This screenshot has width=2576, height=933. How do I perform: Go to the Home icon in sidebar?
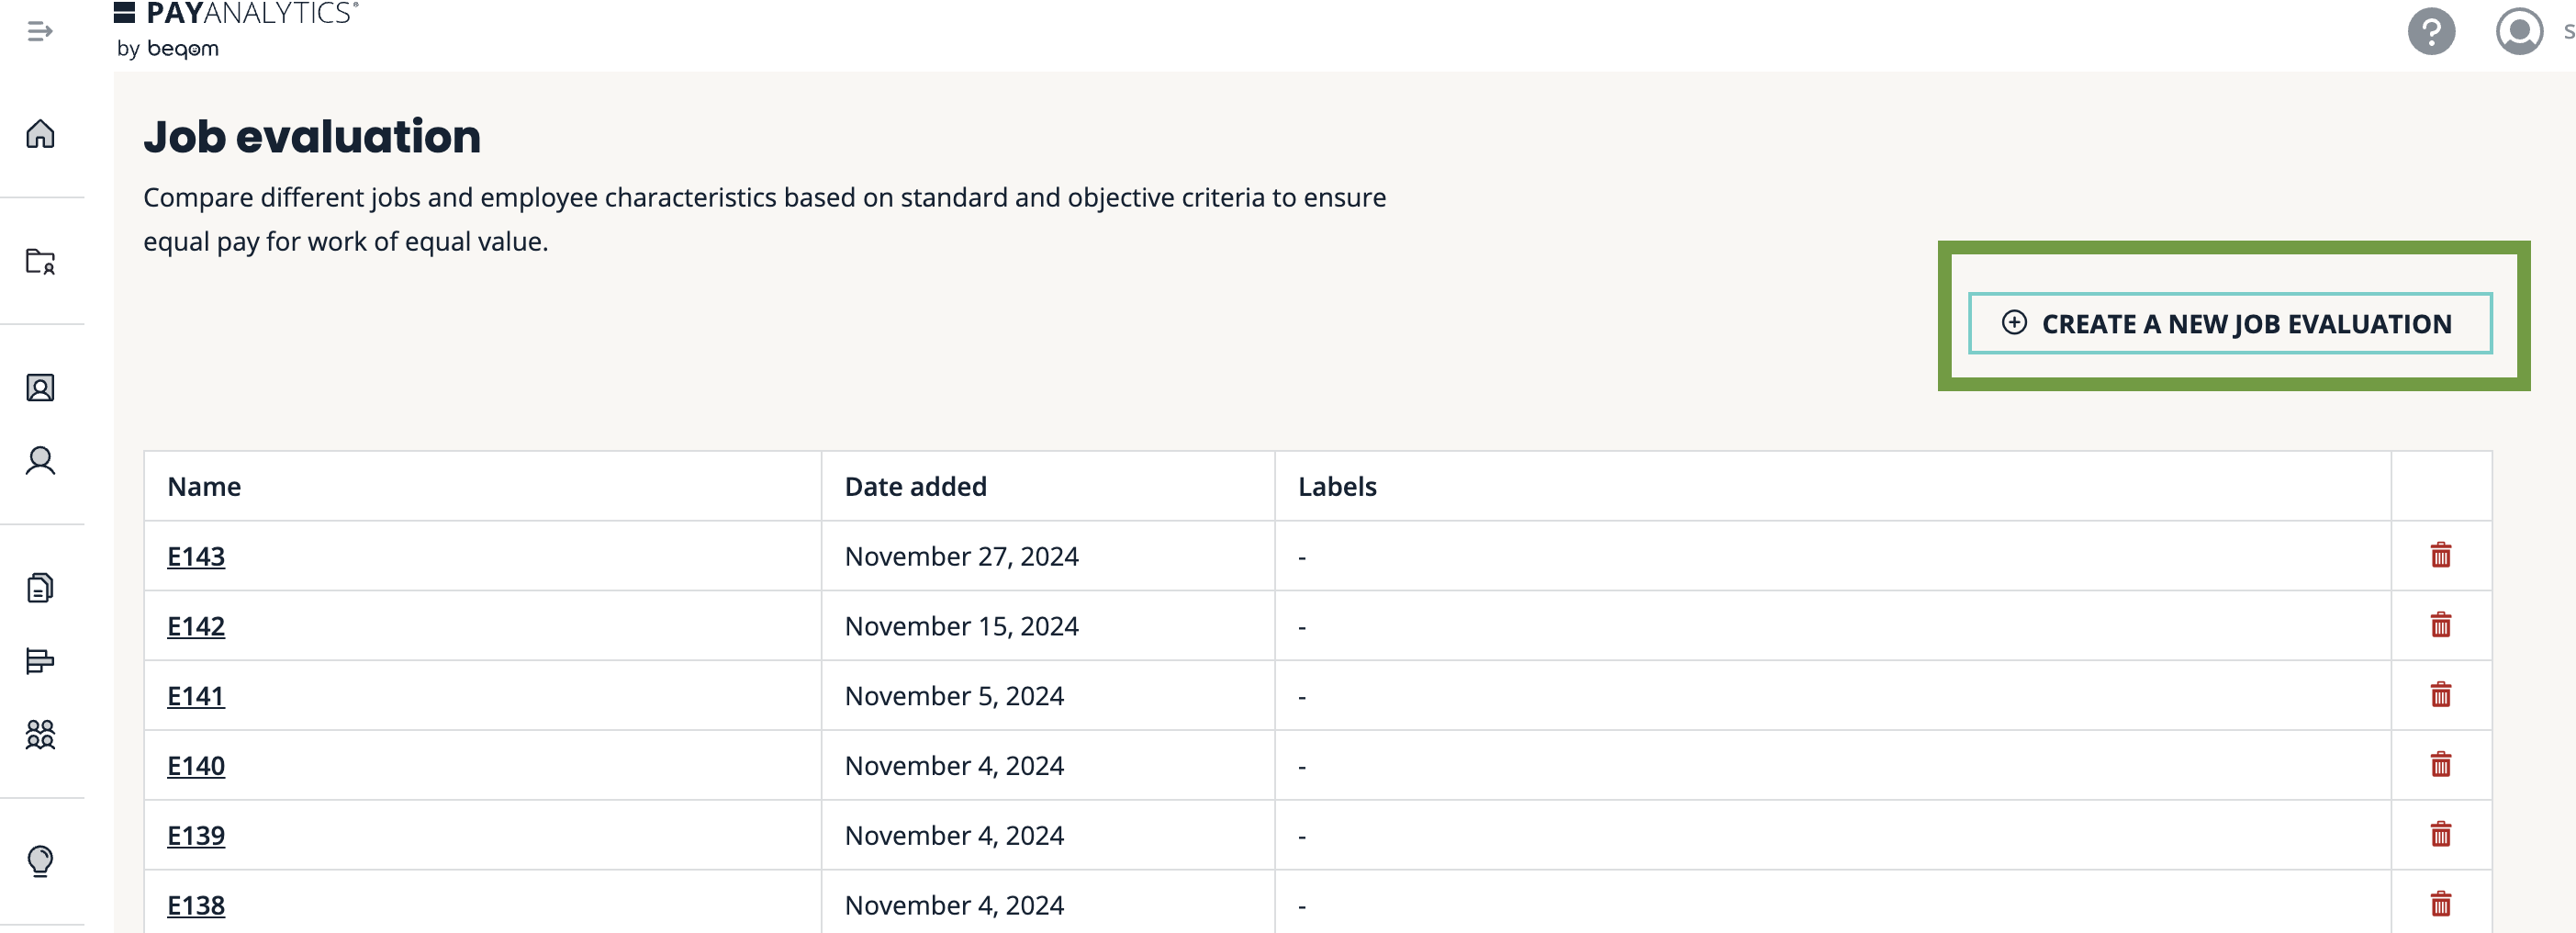(40, 134)
